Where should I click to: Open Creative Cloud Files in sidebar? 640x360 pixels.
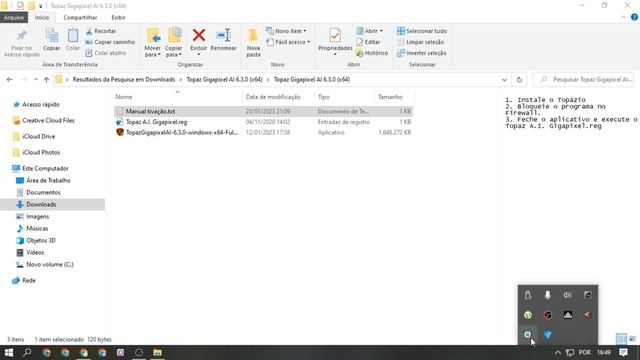(x=48, y=120)
